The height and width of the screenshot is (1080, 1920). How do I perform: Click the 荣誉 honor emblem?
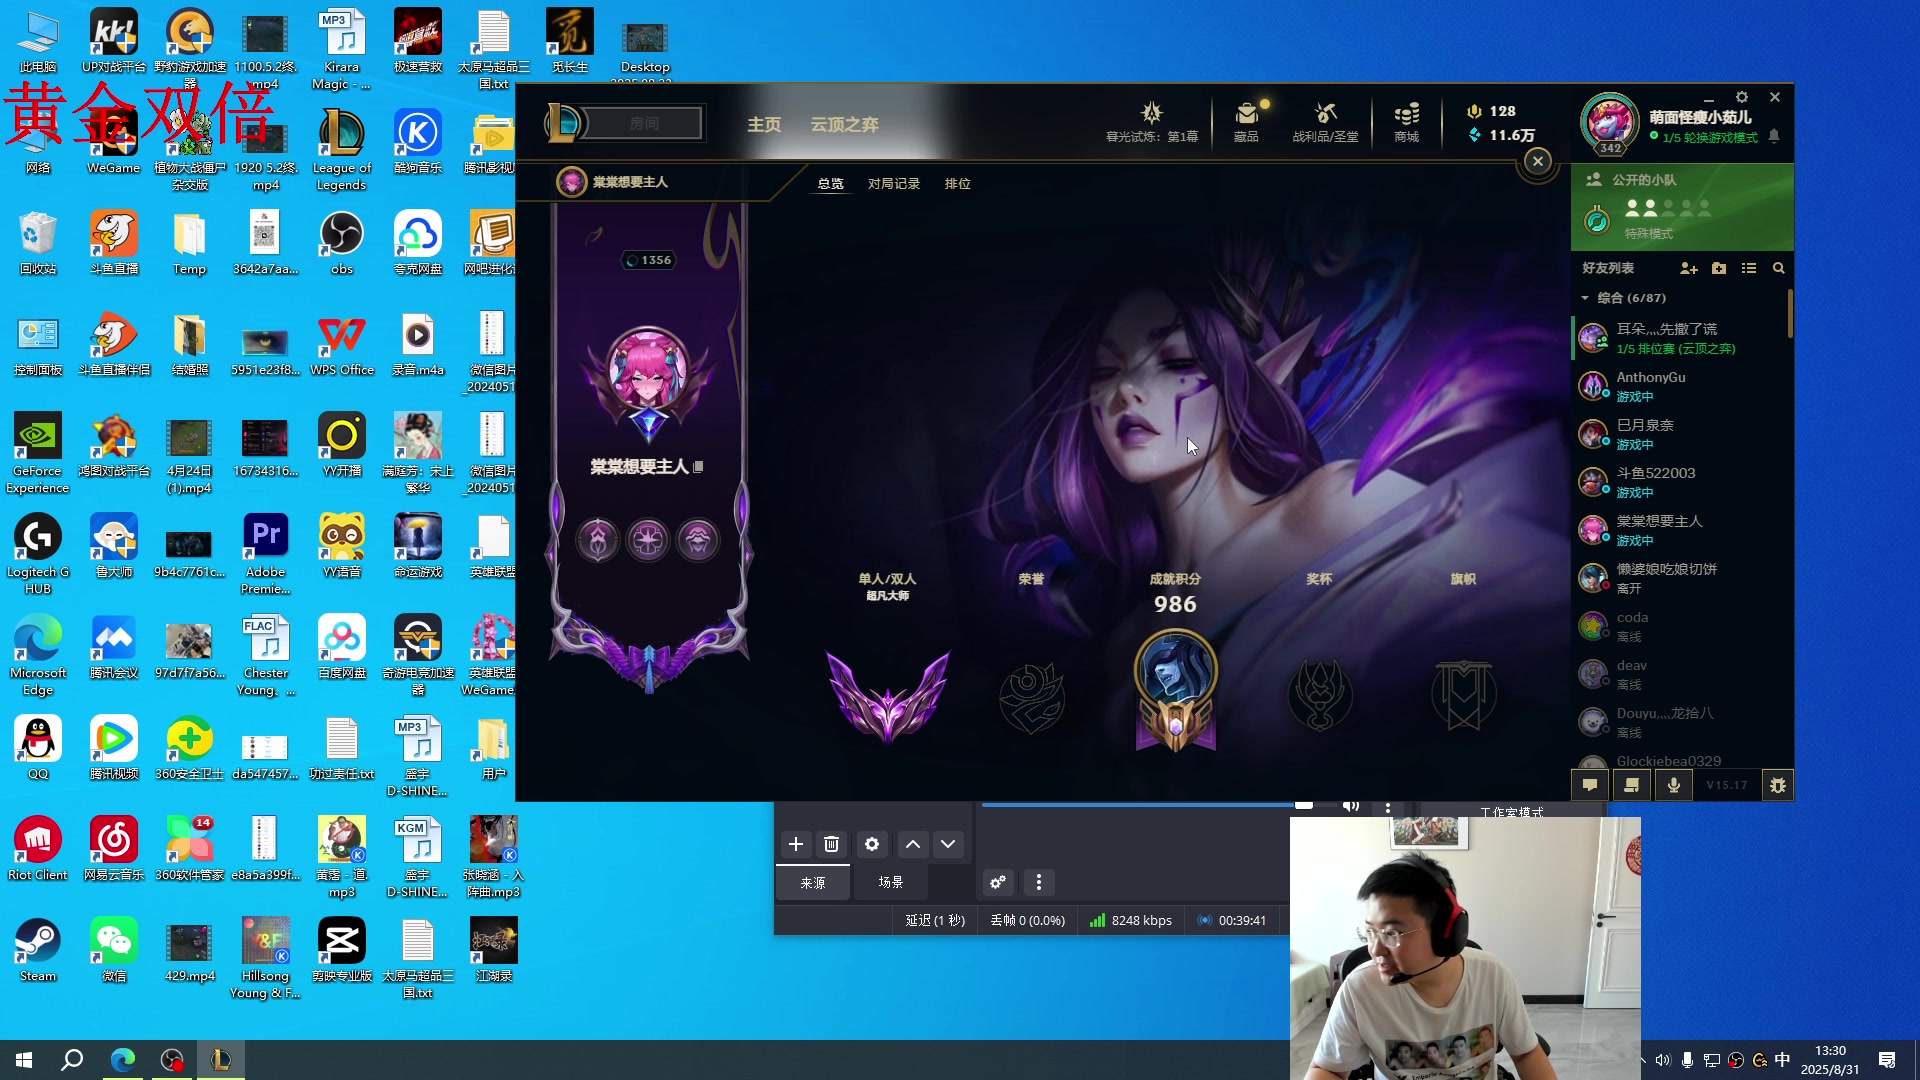pyautogui.click(x=1032, y=697)
